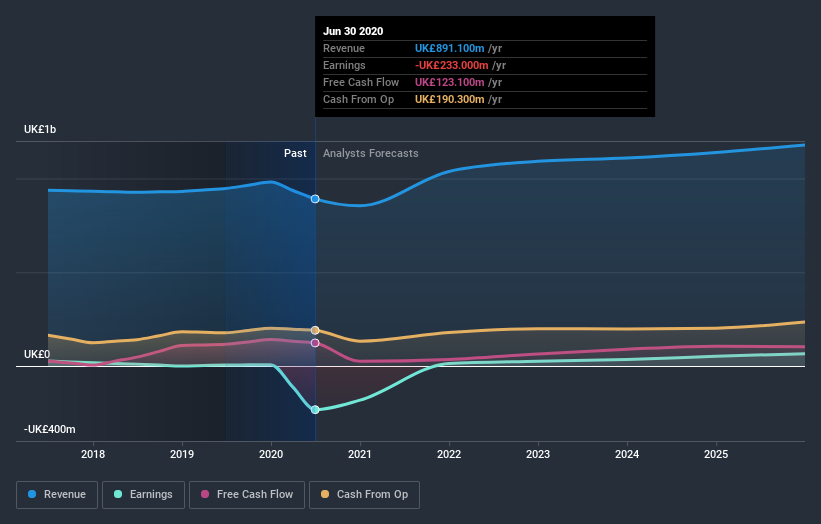
Task: Click the -UK£400m y-axis label
Action: point(50,429)
